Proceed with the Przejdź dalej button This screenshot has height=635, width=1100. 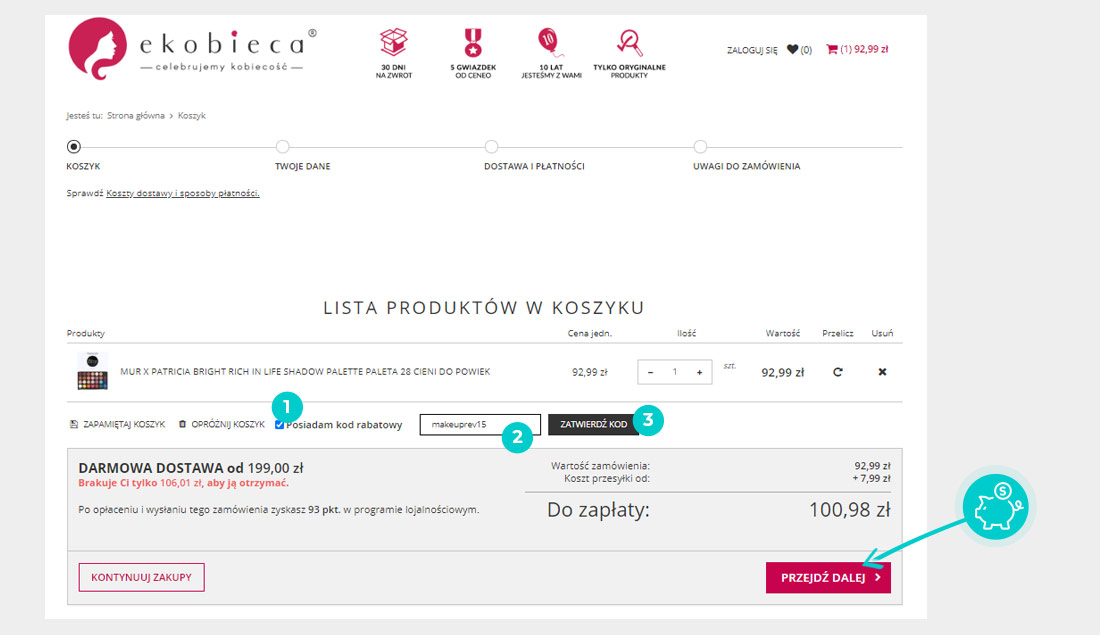pyautogui.click(x=829, y=577)
